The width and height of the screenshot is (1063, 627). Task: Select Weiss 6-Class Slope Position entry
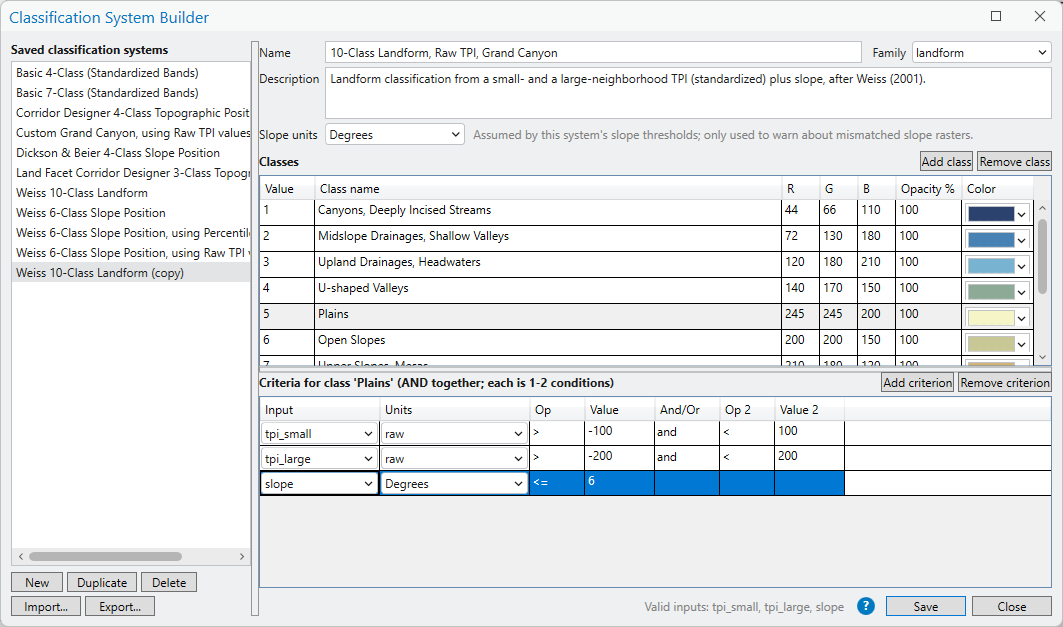(x=131, y=213)
